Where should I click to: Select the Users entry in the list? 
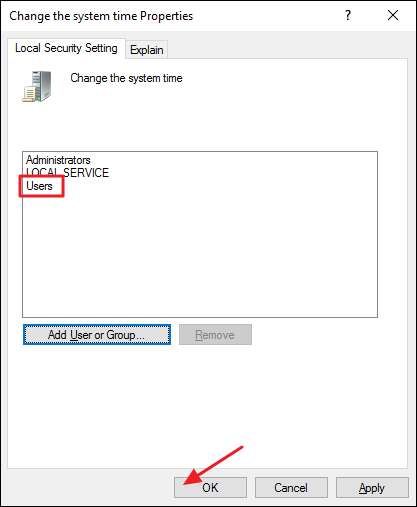coord(39,186)
